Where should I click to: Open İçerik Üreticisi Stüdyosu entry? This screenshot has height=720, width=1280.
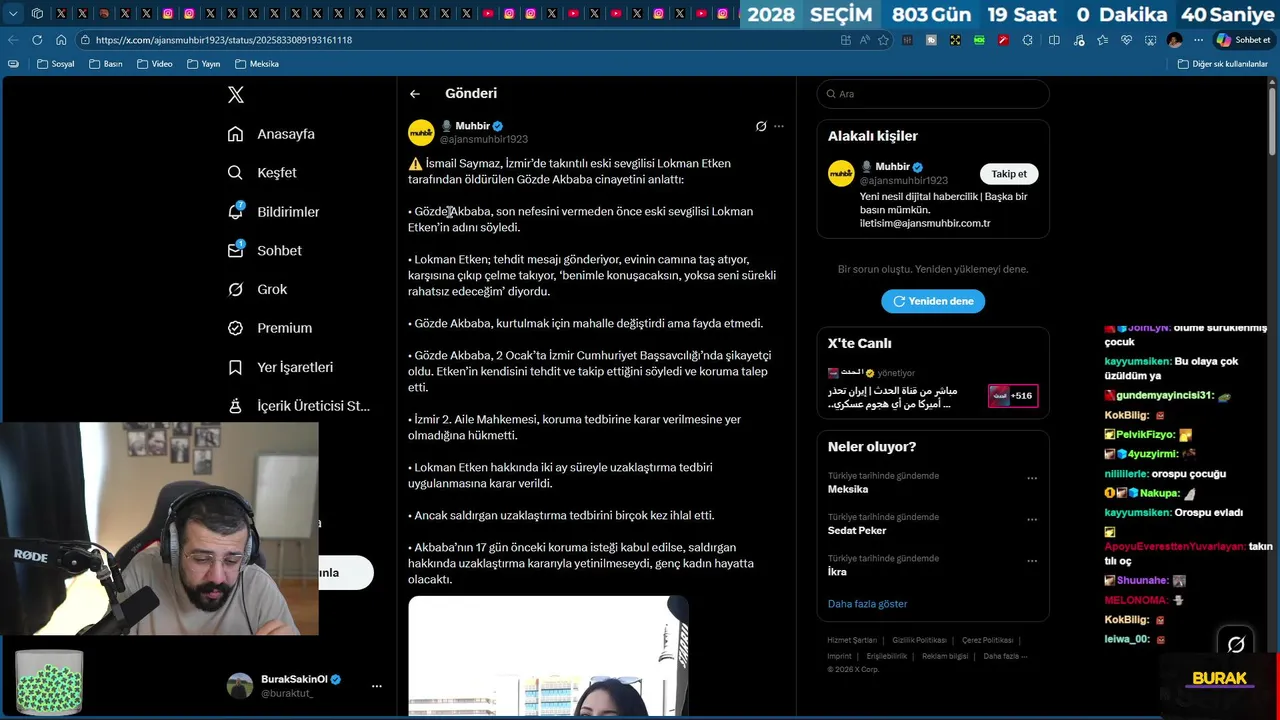299,406
